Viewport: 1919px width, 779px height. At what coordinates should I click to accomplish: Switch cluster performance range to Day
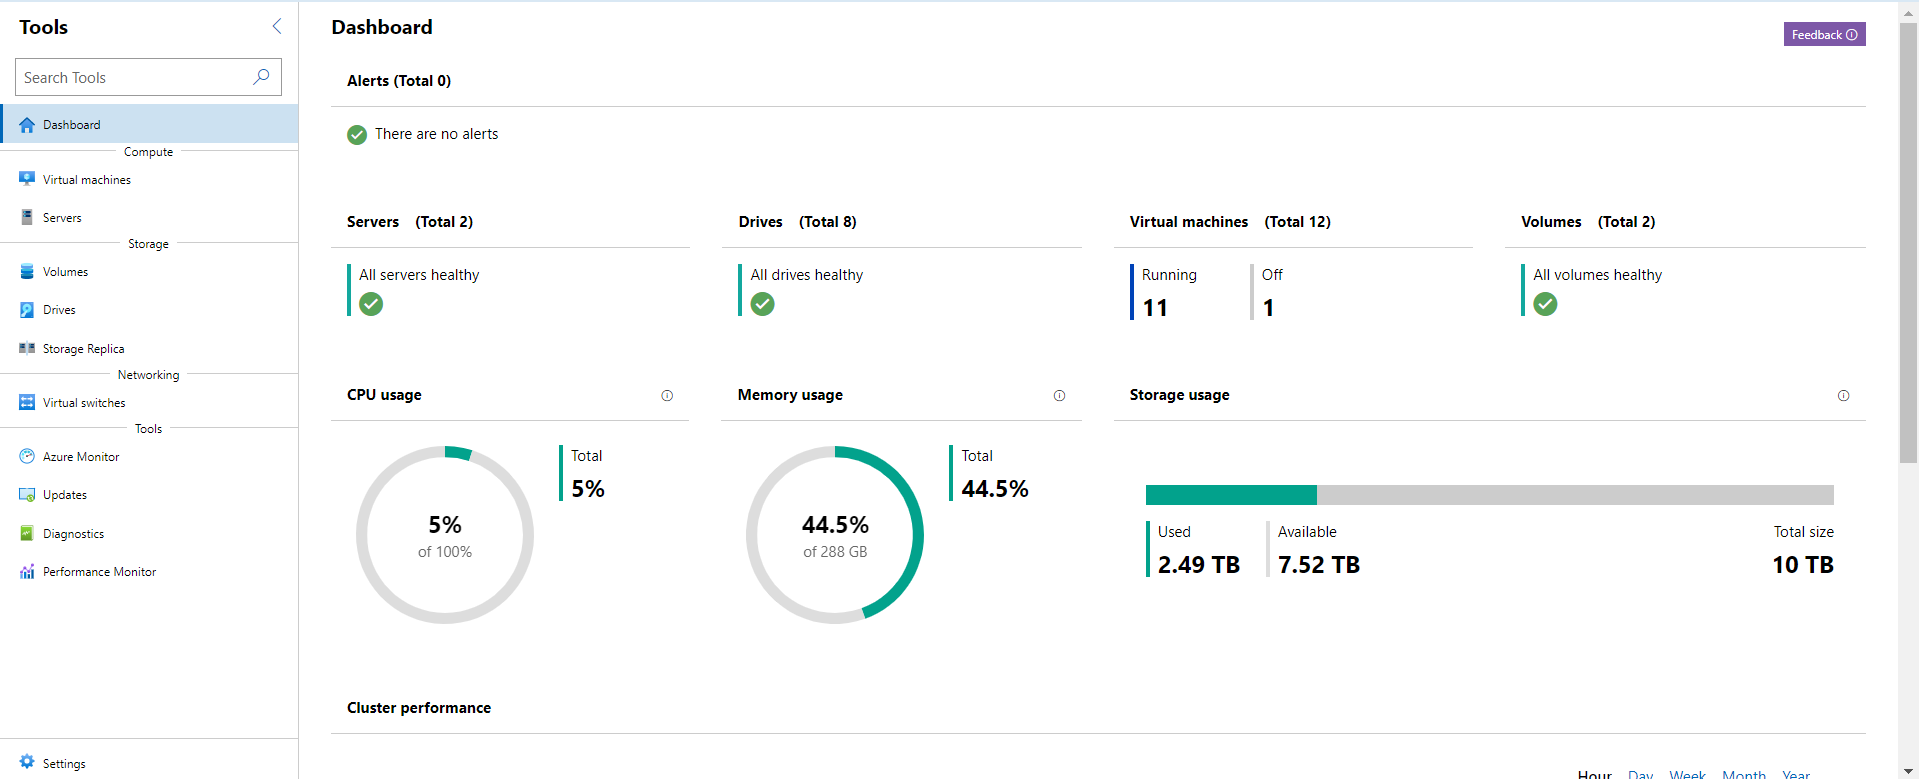[x=1640, y=773]
